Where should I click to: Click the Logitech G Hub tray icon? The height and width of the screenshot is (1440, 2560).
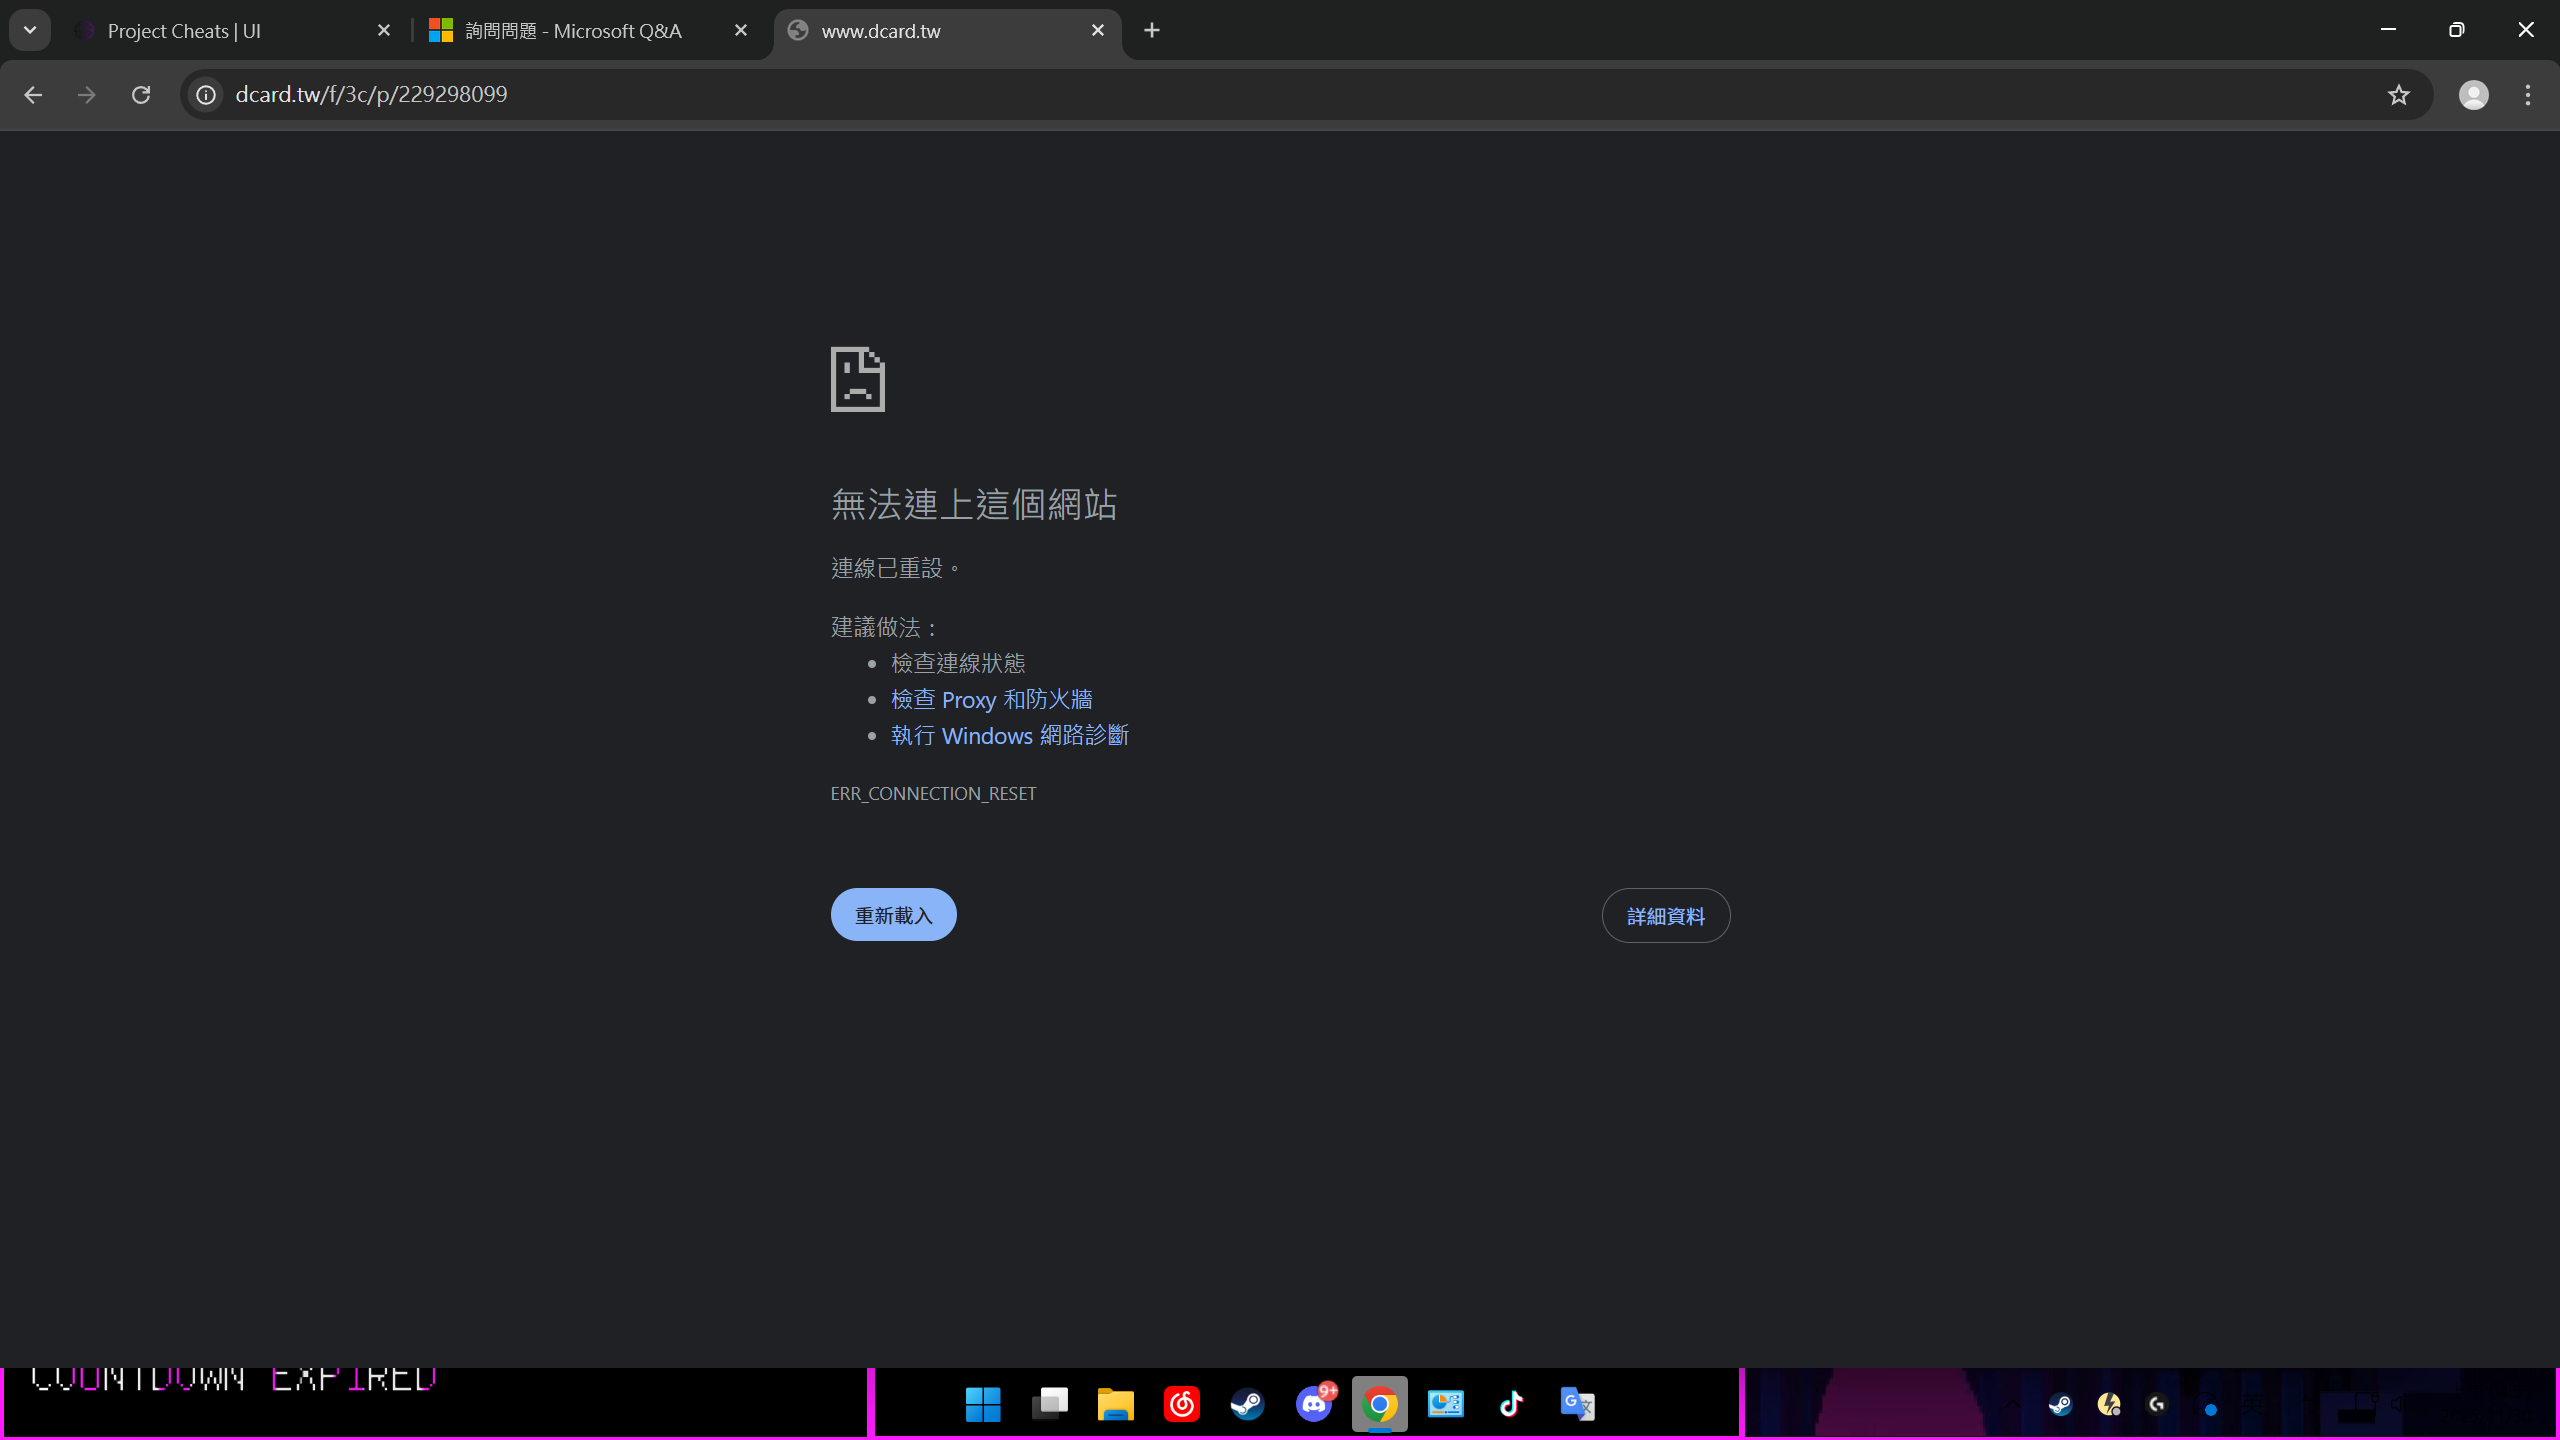[x=2157, y=1404]
